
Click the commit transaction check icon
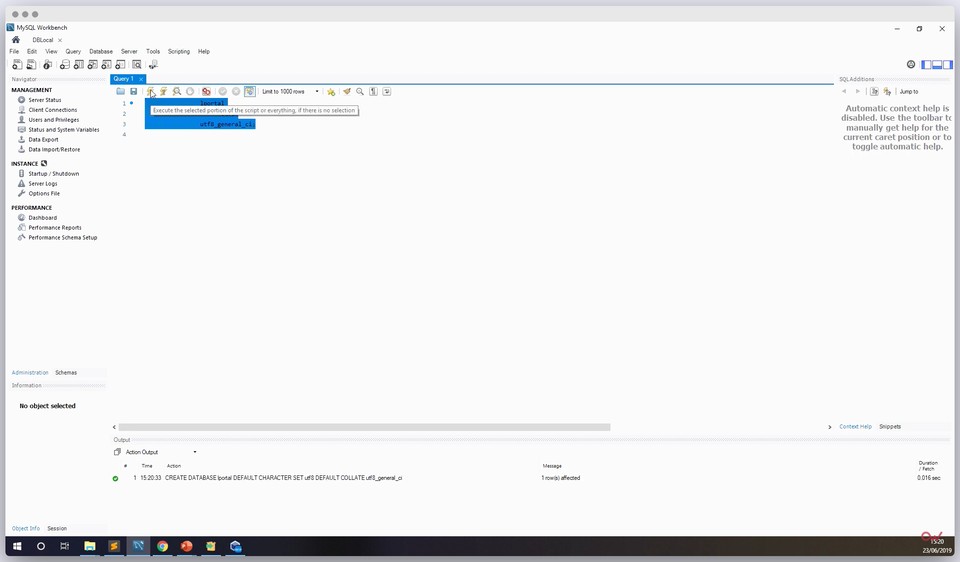223,91
